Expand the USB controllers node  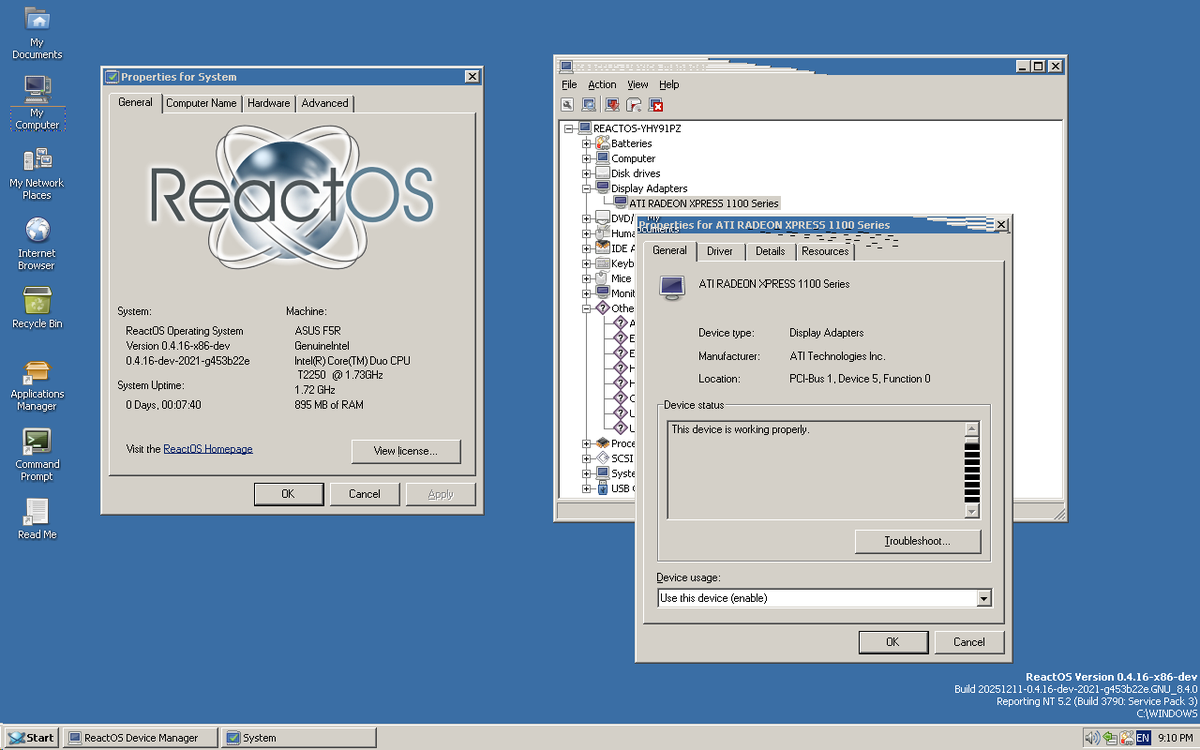[x=587, y=488]
